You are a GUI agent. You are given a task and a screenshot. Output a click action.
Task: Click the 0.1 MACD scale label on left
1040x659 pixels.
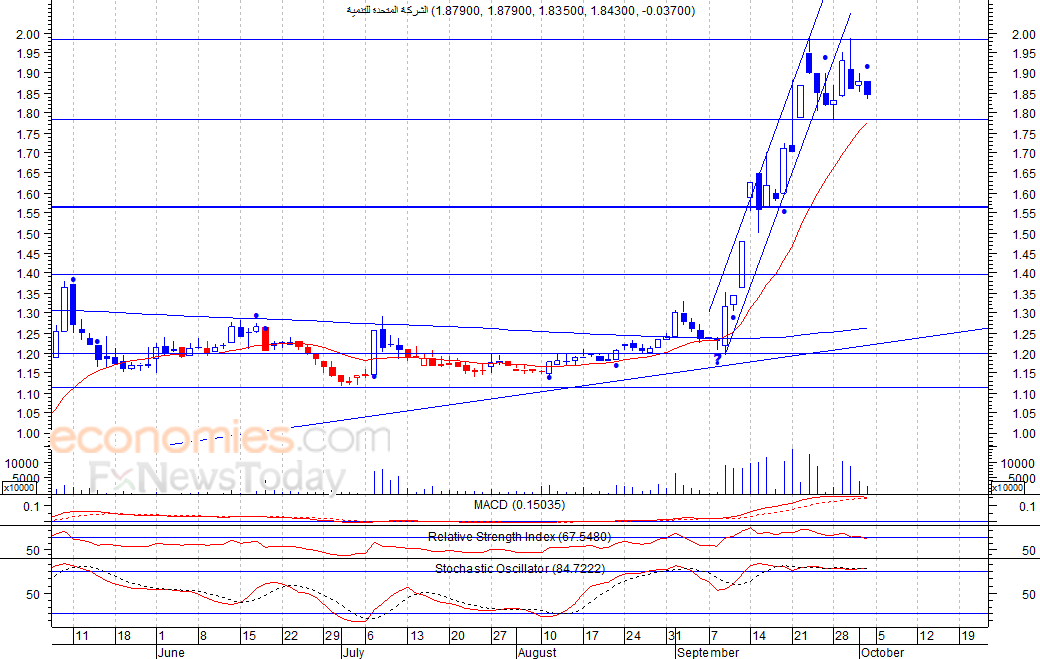[x=32, y=507]
